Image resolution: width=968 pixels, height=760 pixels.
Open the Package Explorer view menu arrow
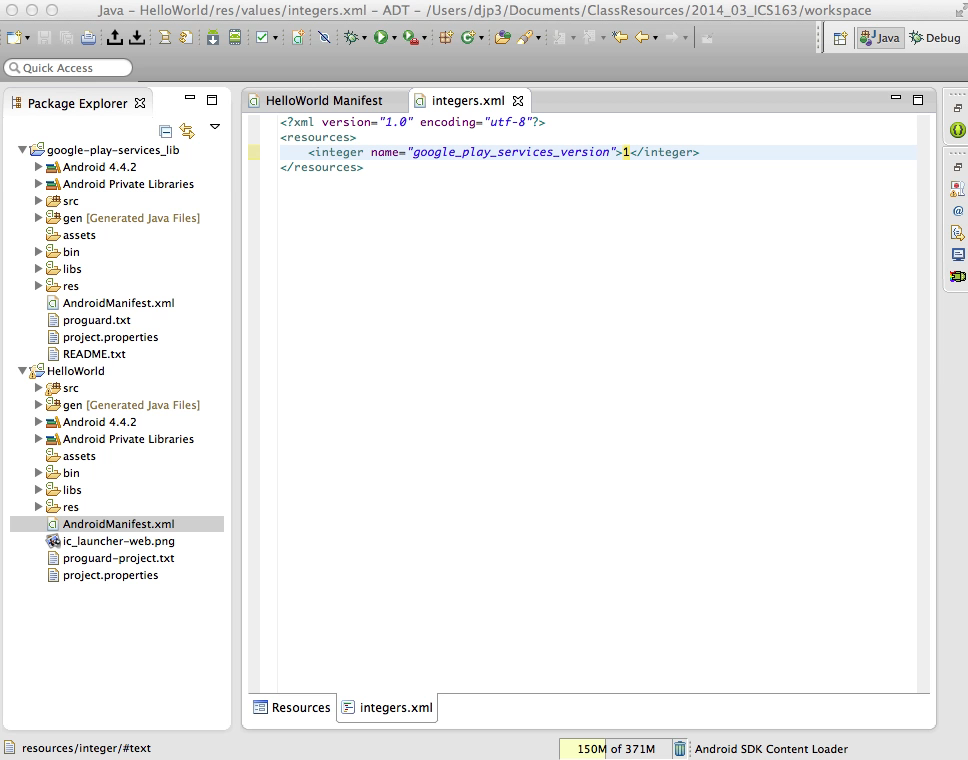coord(215,127)
